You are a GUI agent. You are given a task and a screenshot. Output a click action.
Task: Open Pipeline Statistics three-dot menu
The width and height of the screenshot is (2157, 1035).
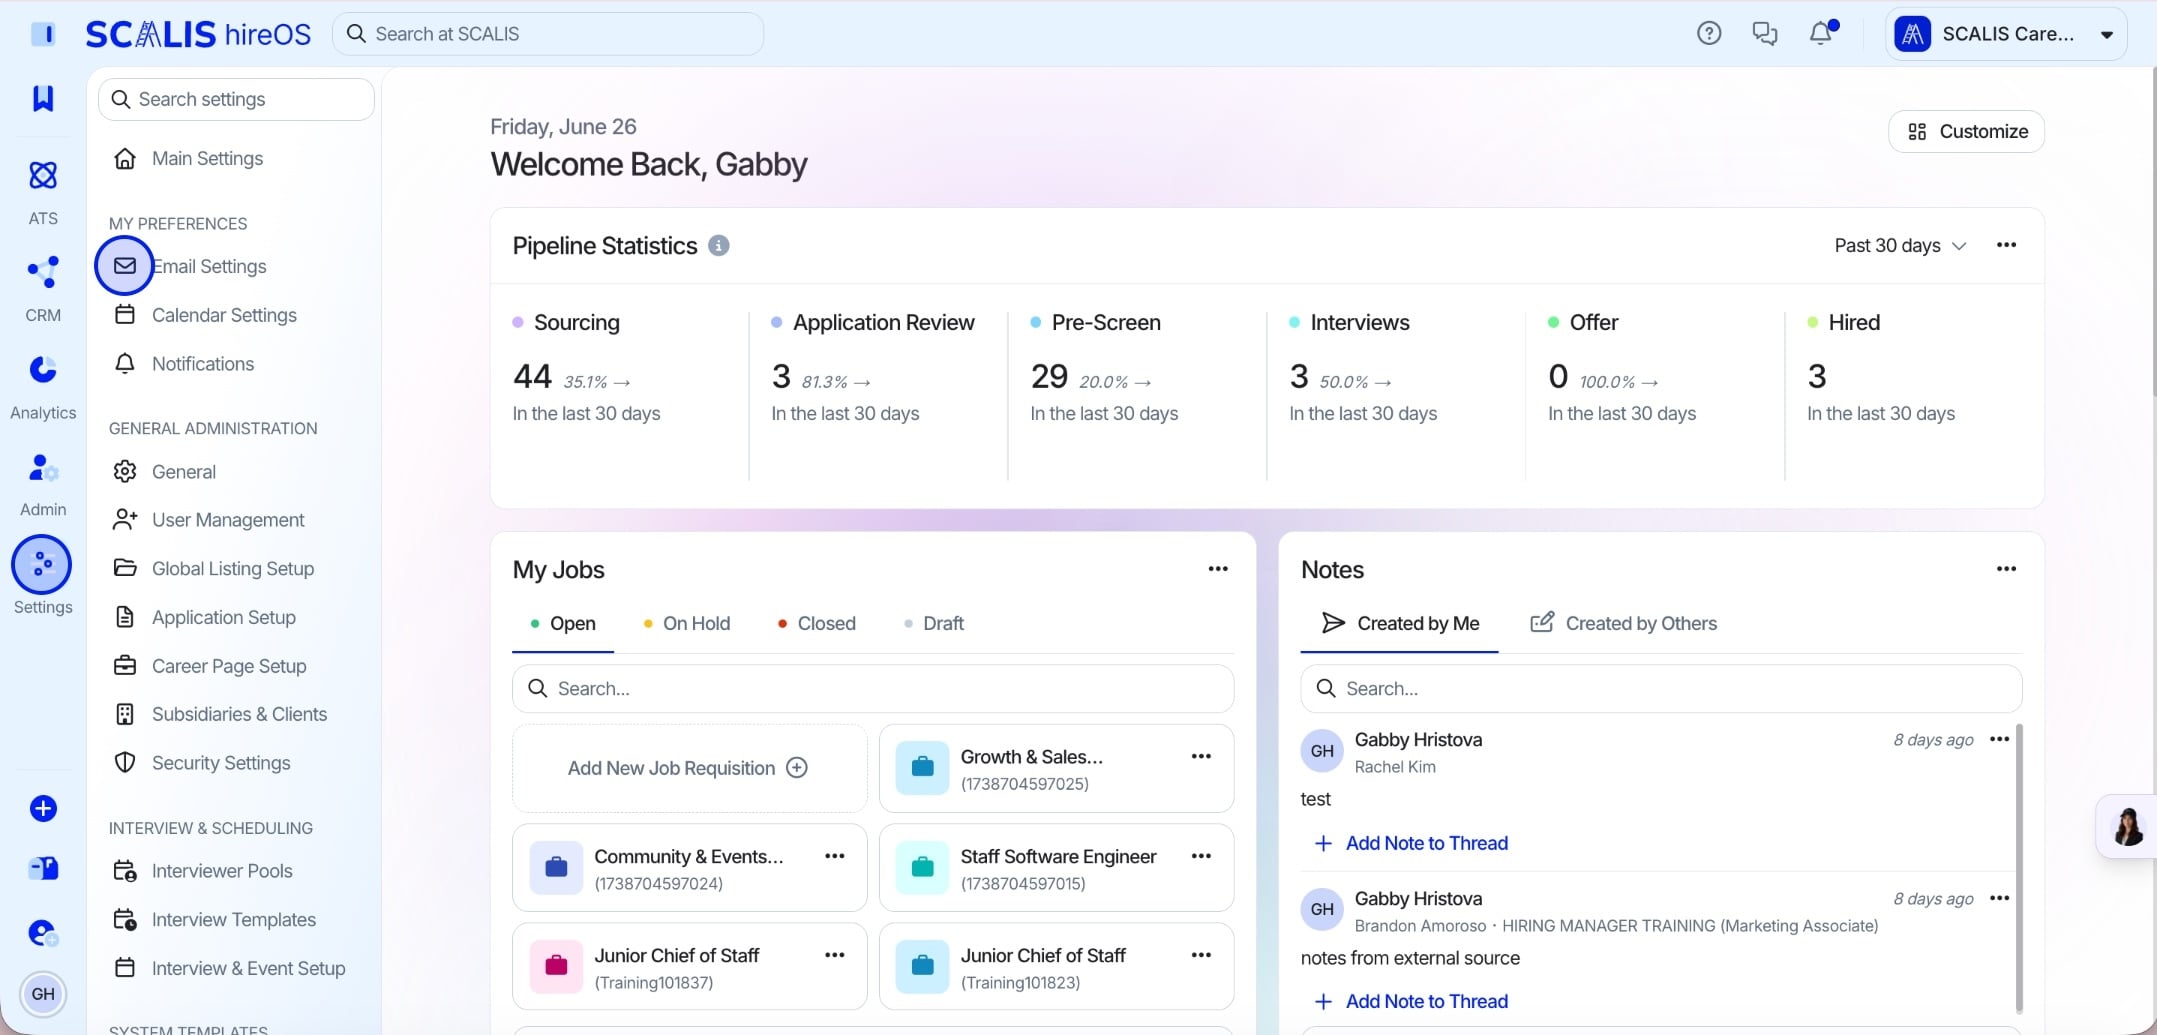pyautogui.click(x=2006, y=245)
